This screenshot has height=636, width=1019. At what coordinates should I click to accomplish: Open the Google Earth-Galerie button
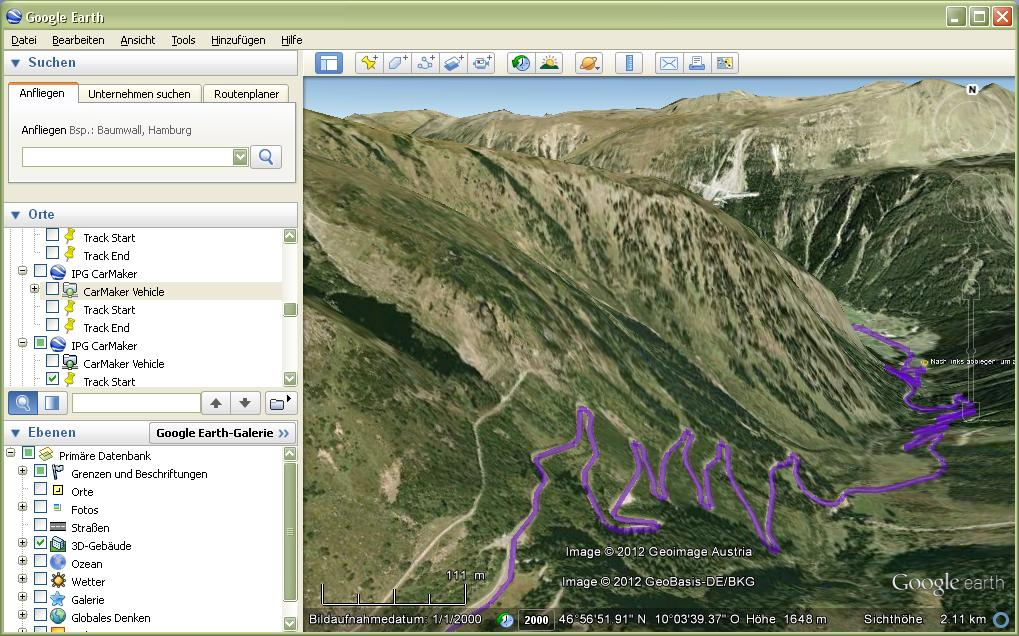pos(222,433)
